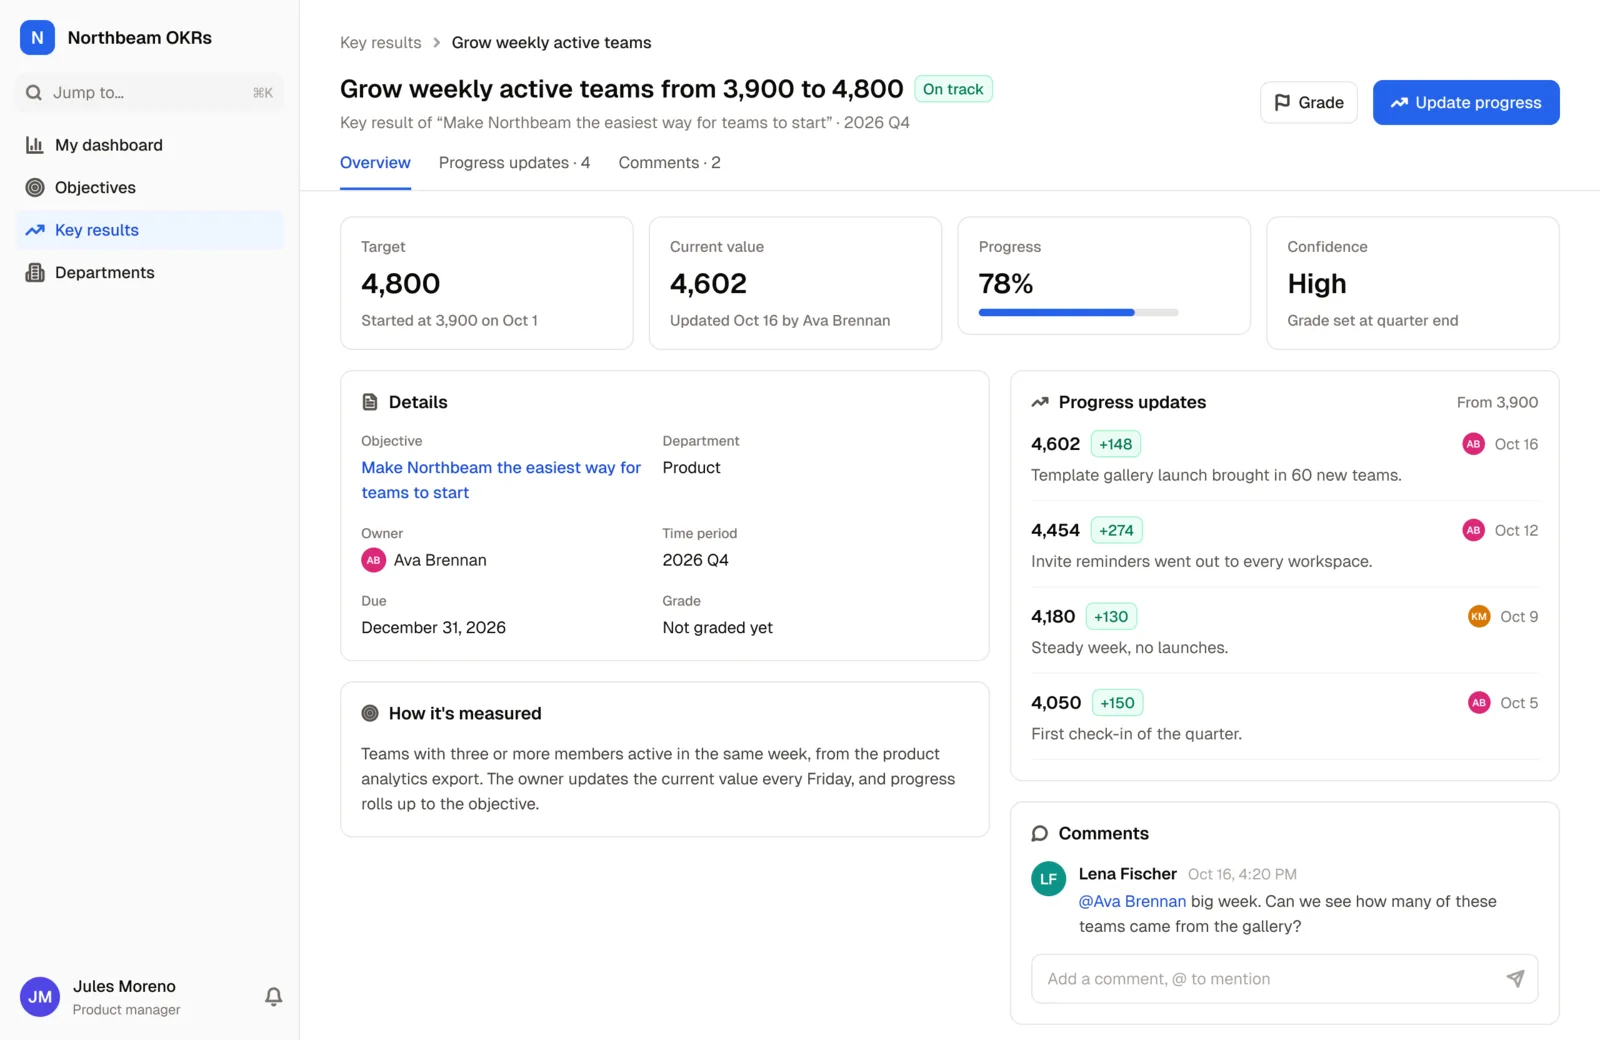Click the send comment paper-plane icon
Screen dimensions: 1600x1040
point(1515,979)
